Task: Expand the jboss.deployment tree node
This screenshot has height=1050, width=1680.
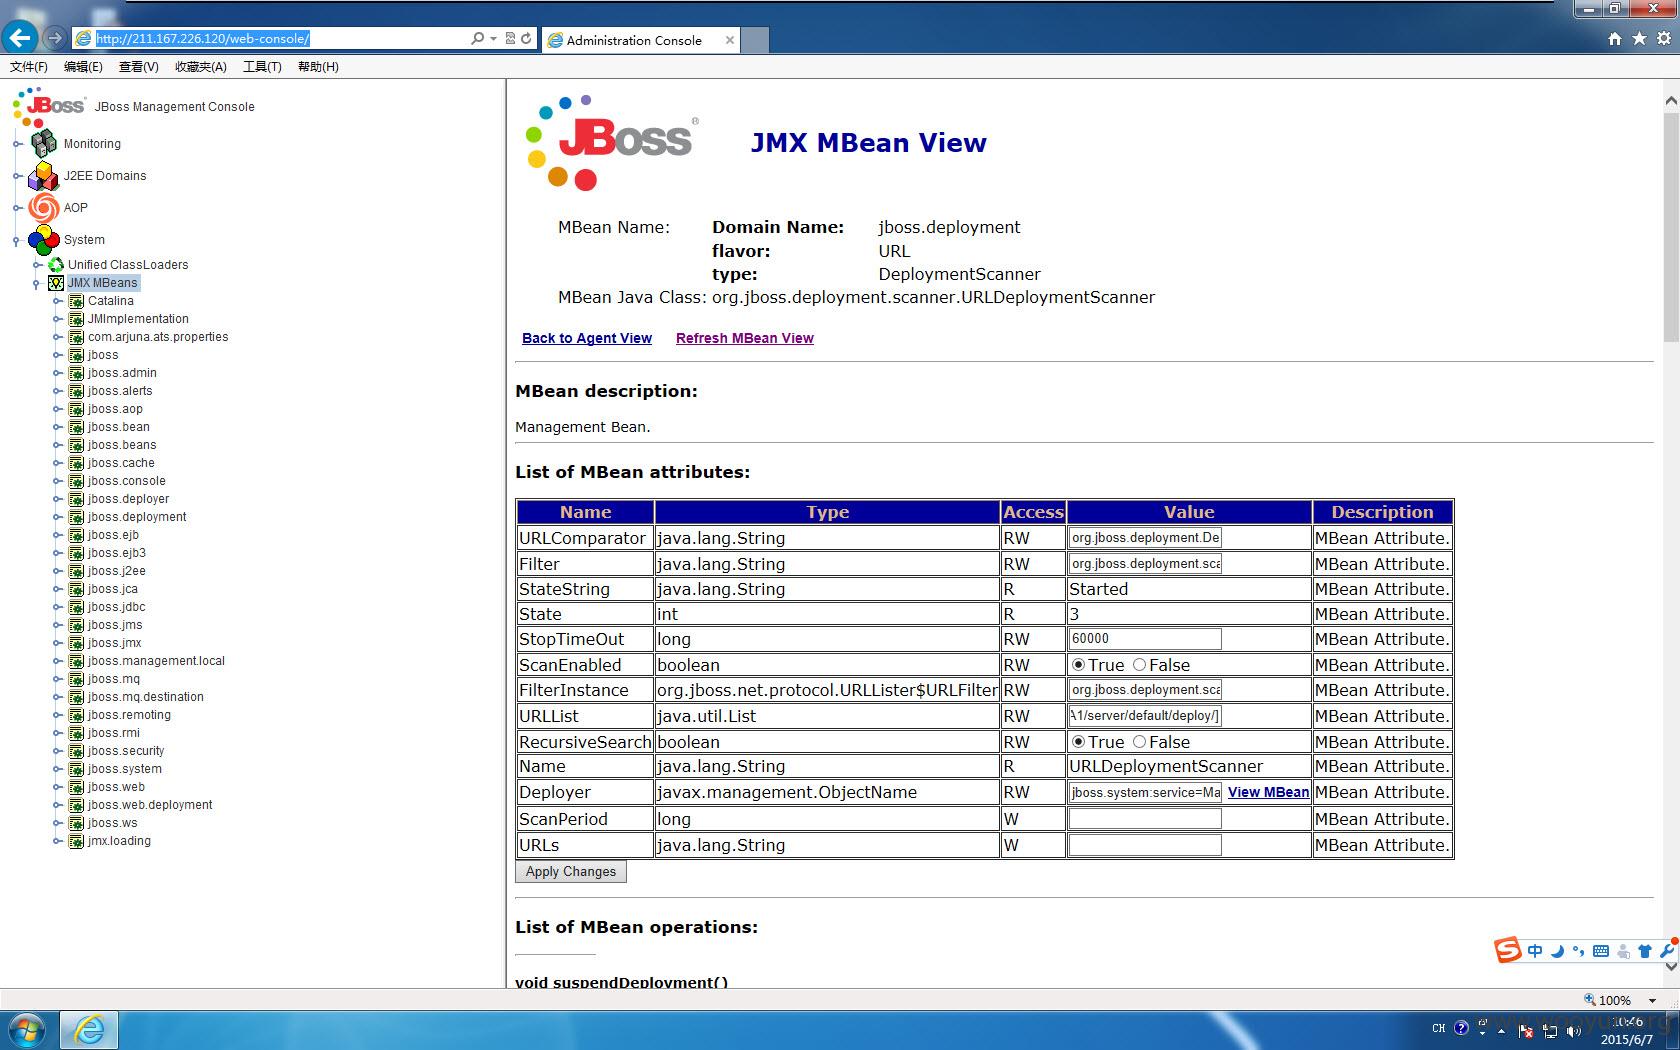Action: click(x=57, y=517)
